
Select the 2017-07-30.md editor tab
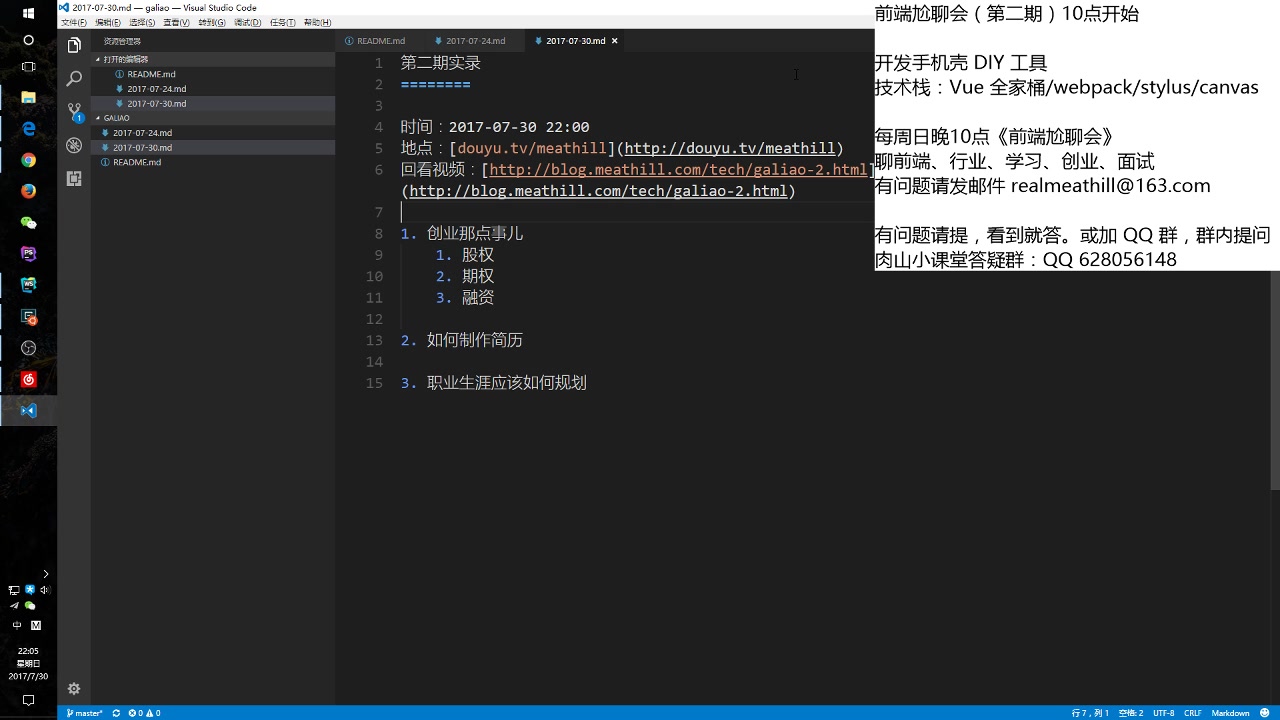[575, 41]
